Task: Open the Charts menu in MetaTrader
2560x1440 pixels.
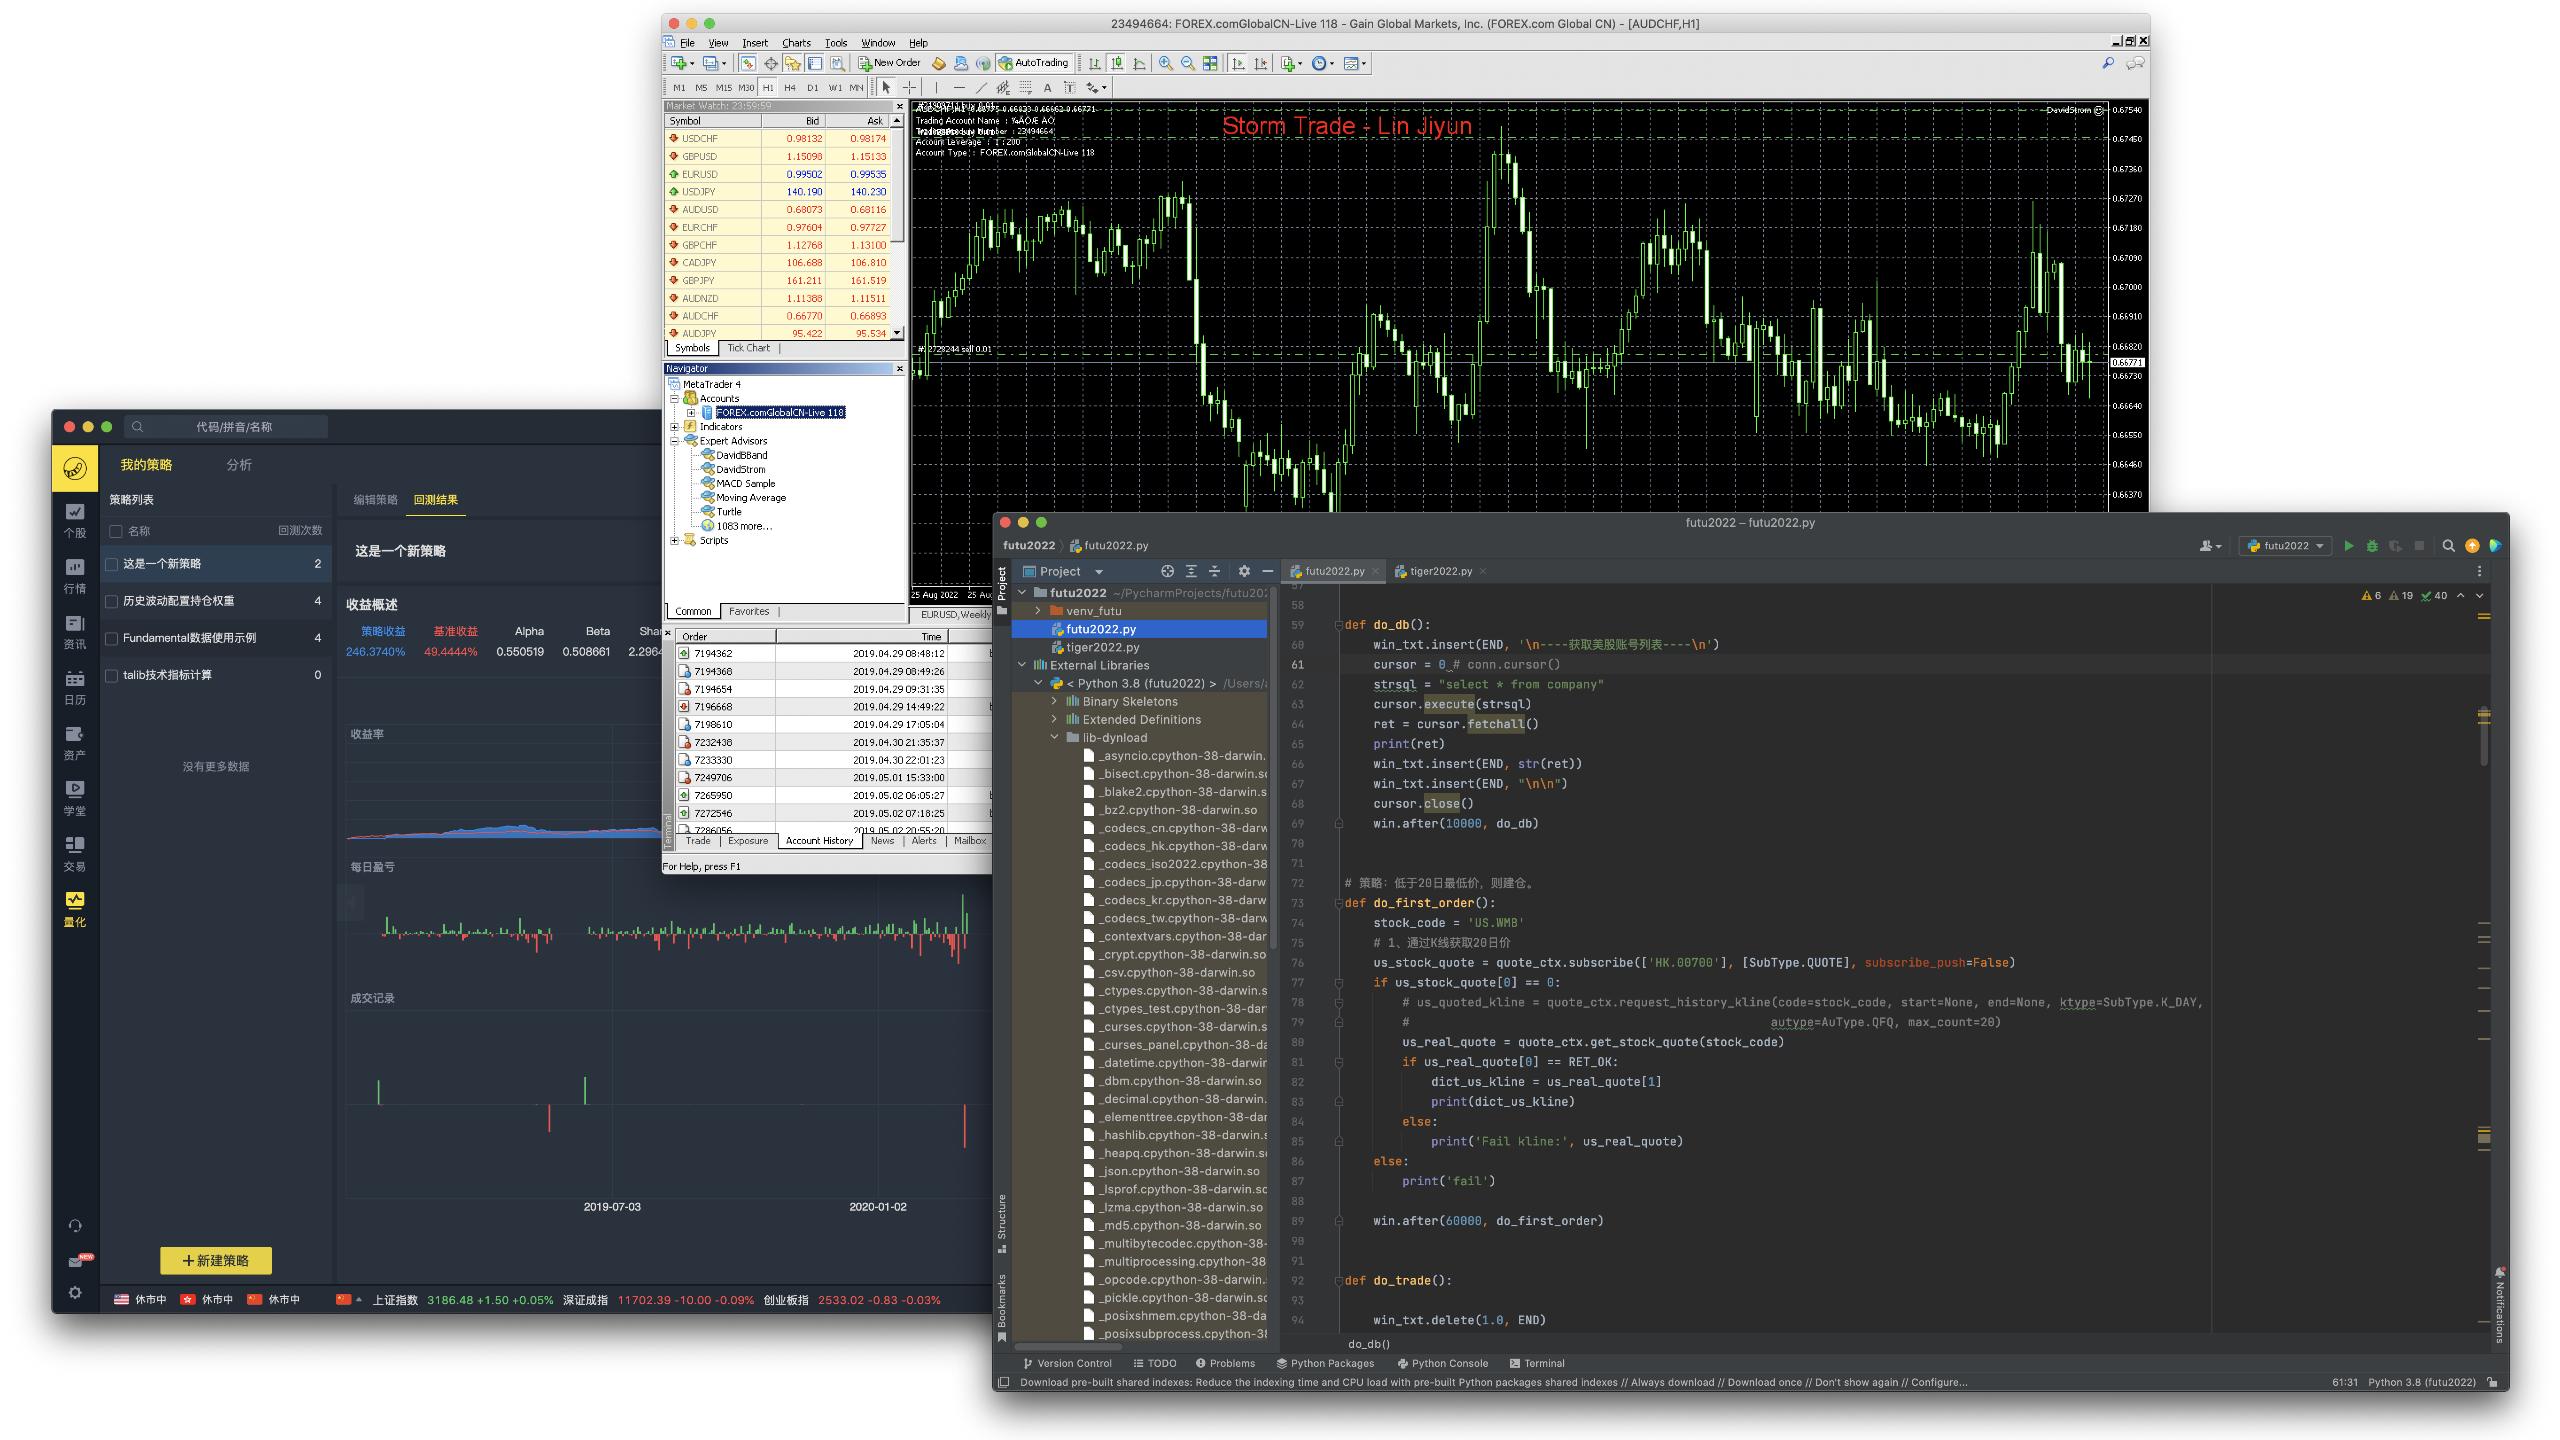Action: 796,43
